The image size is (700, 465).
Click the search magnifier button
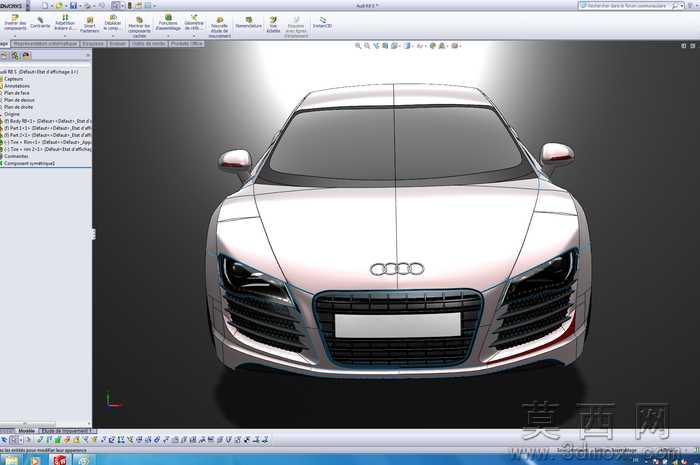click(675, 6)
